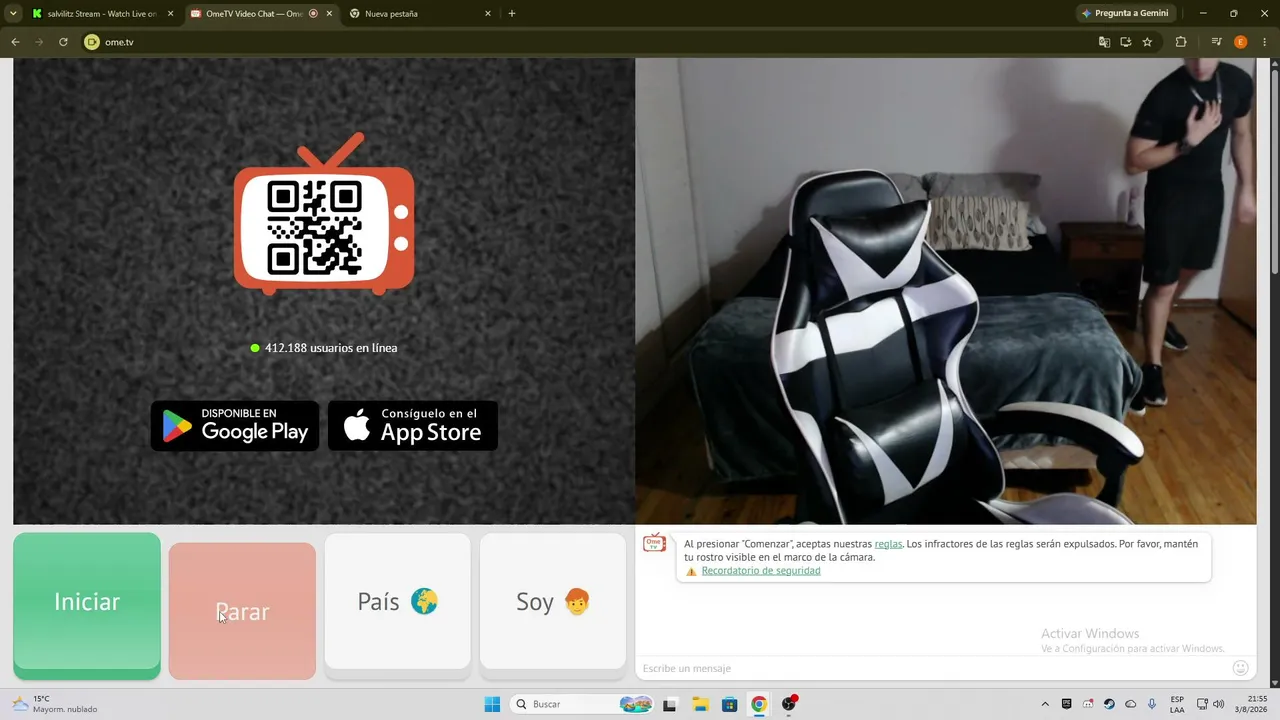This screenshot has width=1280, height=720.
Task: Click the OneDrive cloud tray icon
Action: tap(1131, 704)
